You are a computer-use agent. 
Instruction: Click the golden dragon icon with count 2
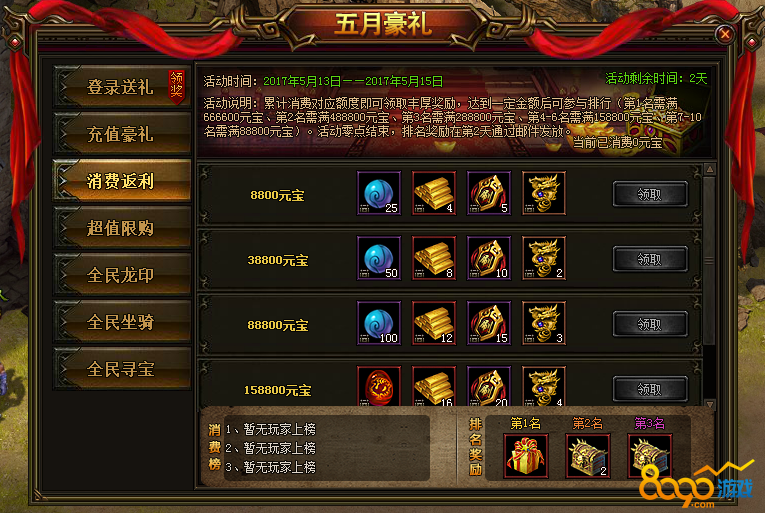(544, 258)
